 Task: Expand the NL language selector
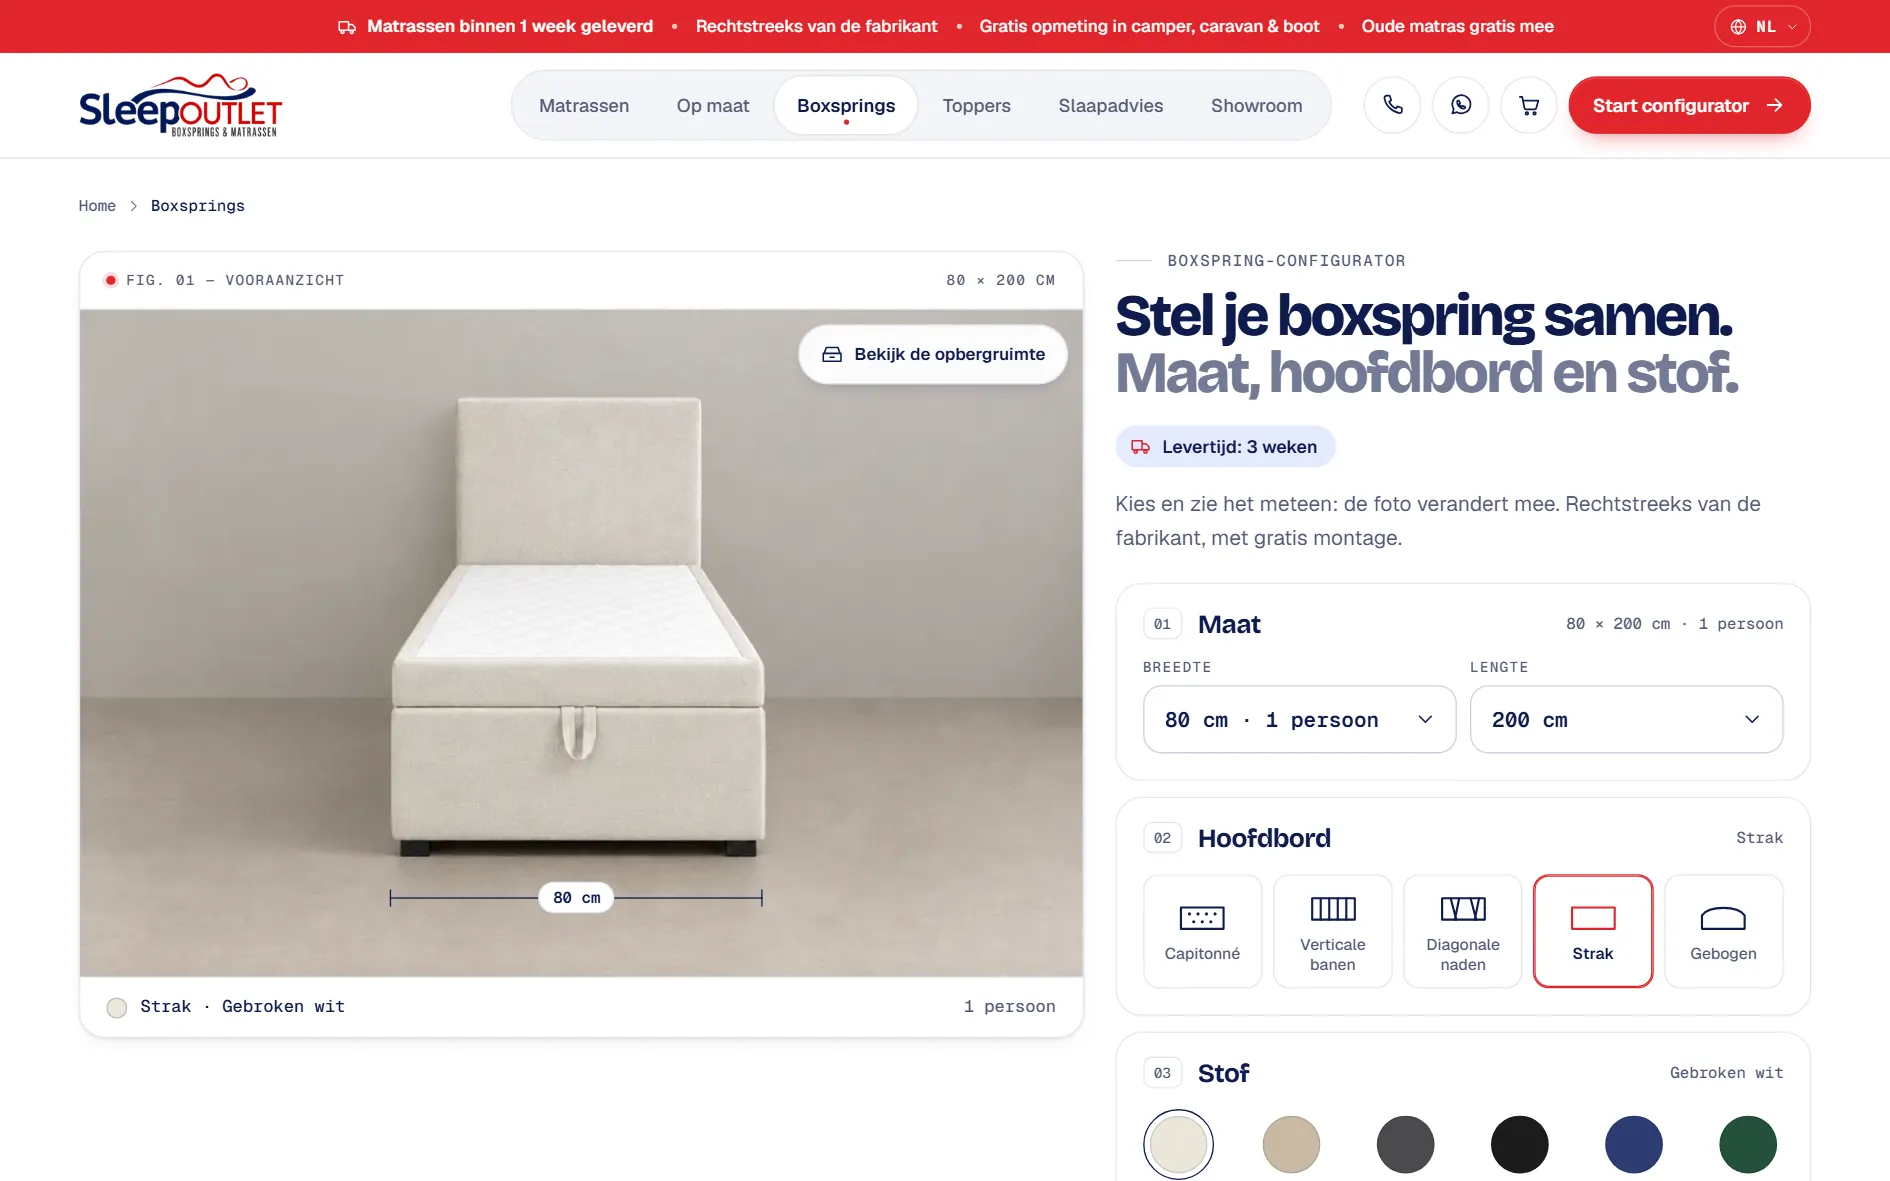point(1762,27)
